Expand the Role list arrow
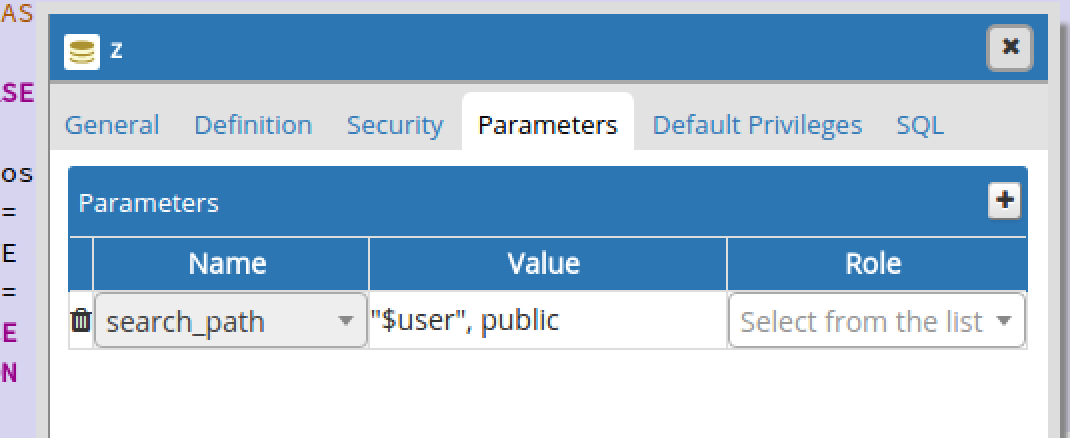The height and width of the screenshot is (438, 1070). click(1005, 321)
